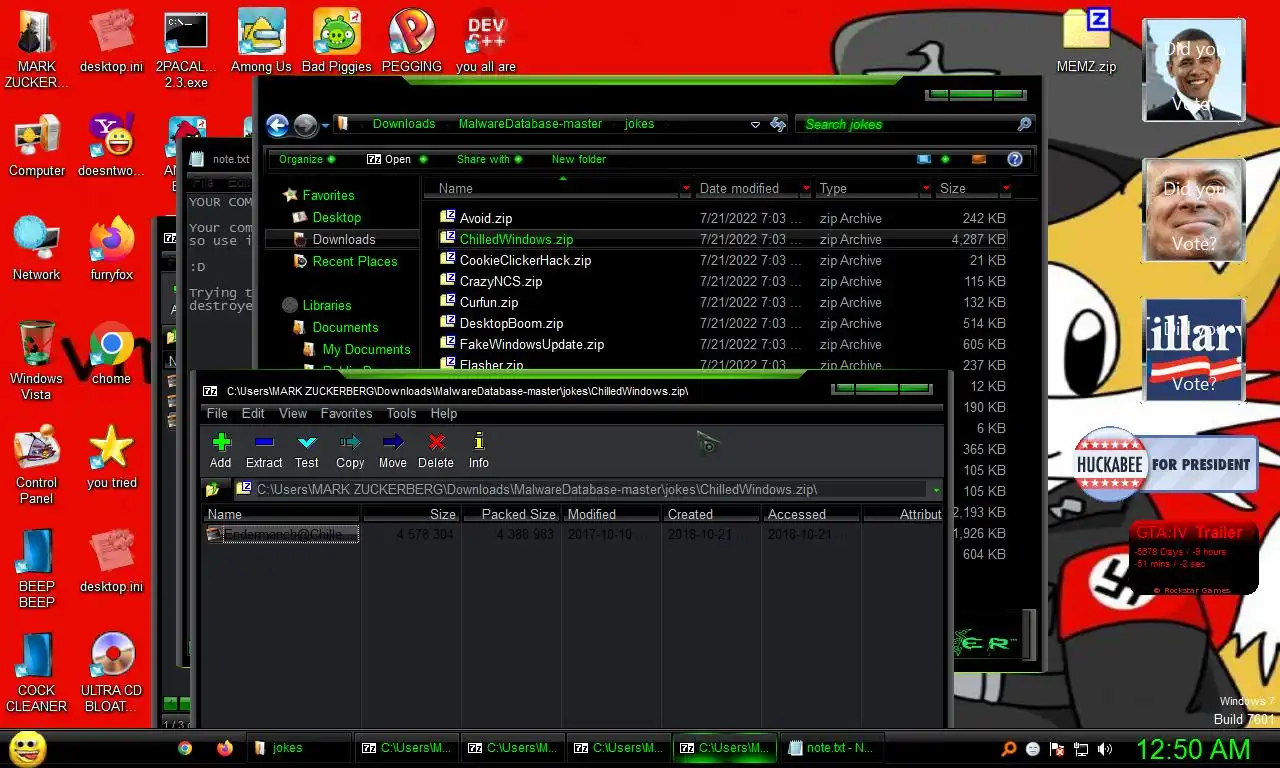Click the Move icon in 7-Zip toolbar

(393, 442)
